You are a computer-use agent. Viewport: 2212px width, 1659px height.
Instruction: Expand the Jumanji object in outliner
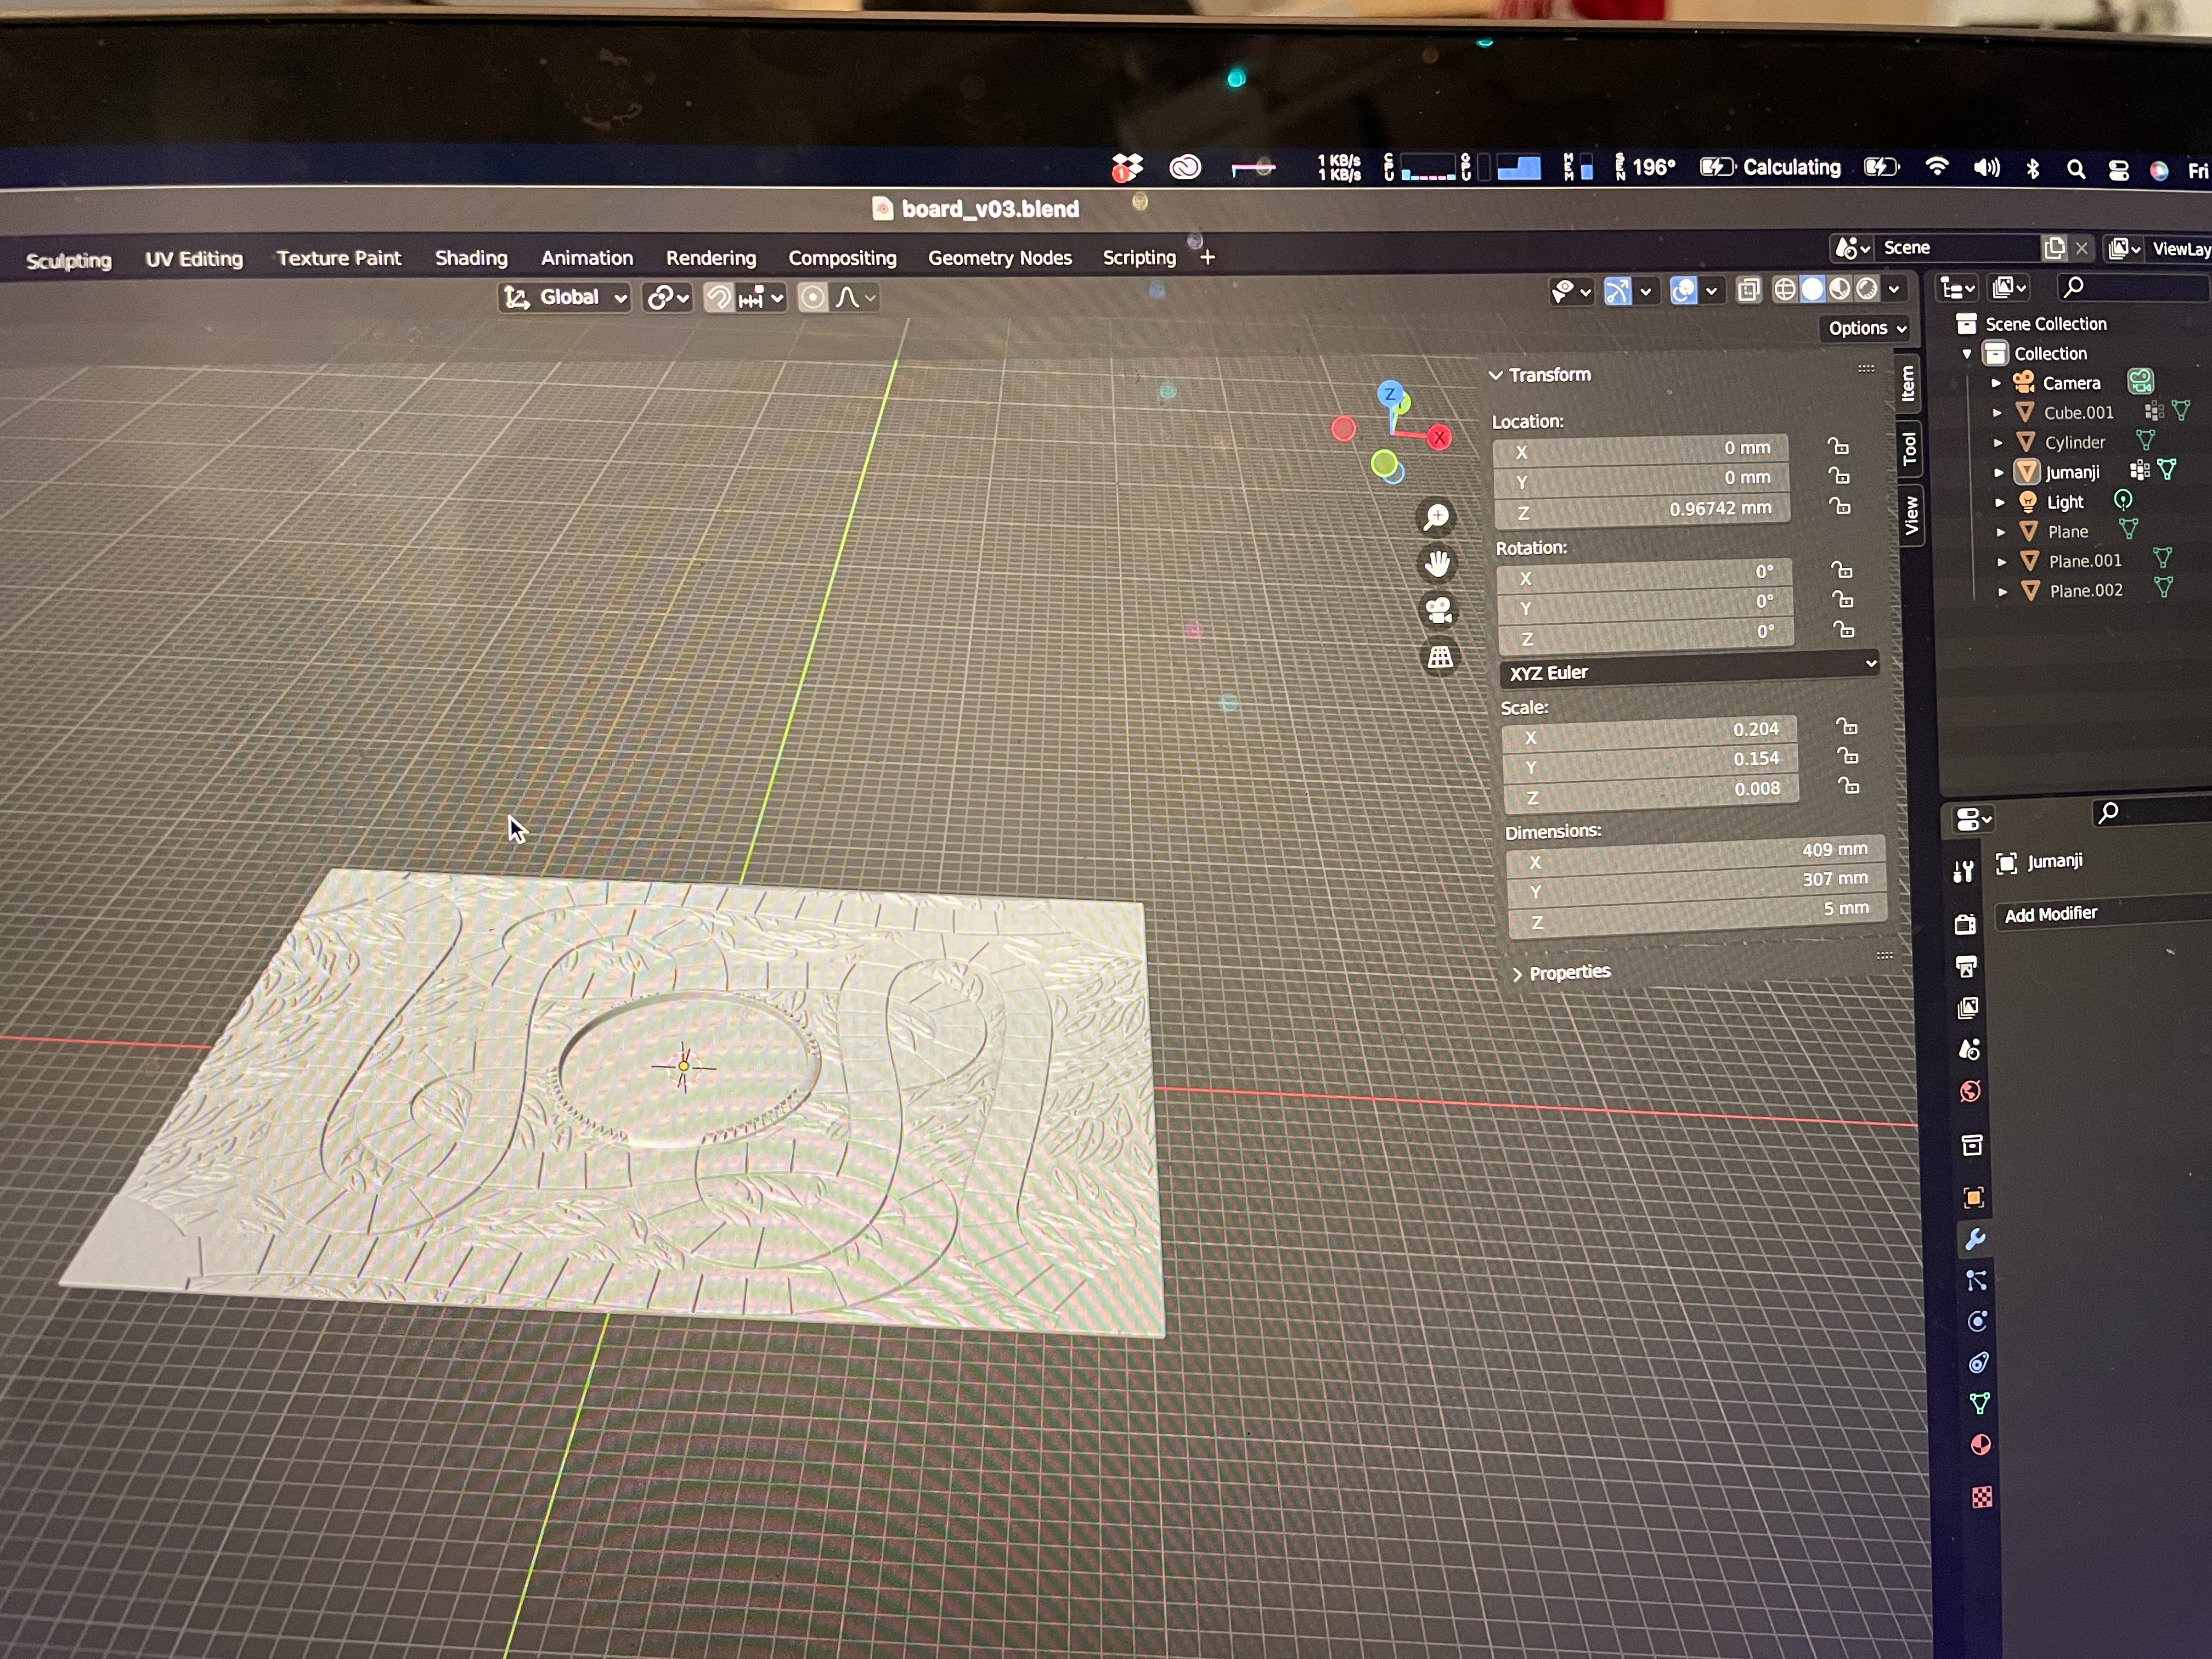tap(1998, 472)
